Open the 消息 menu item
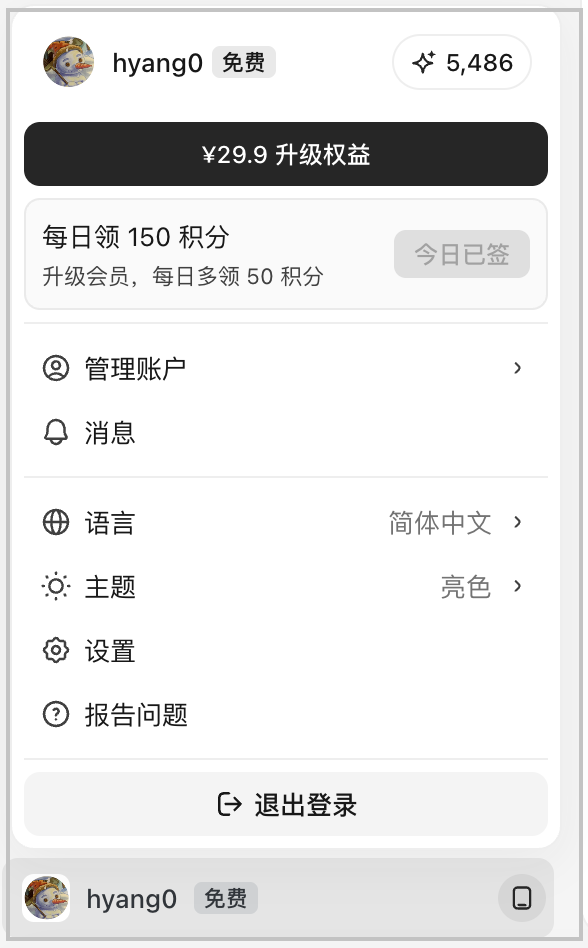Screen dimensions: 588x948 (x=286, y=432)
